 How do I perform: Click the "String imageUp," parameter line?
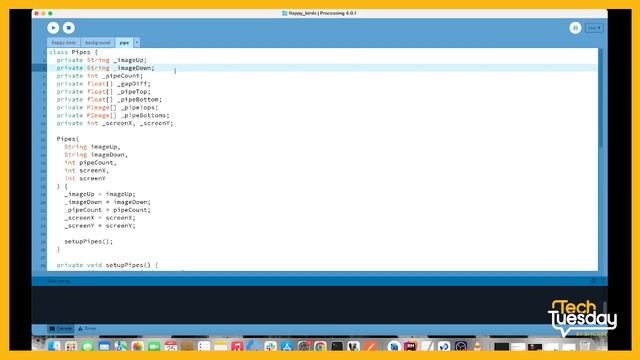pyautogui.click(x=92, y=147)
